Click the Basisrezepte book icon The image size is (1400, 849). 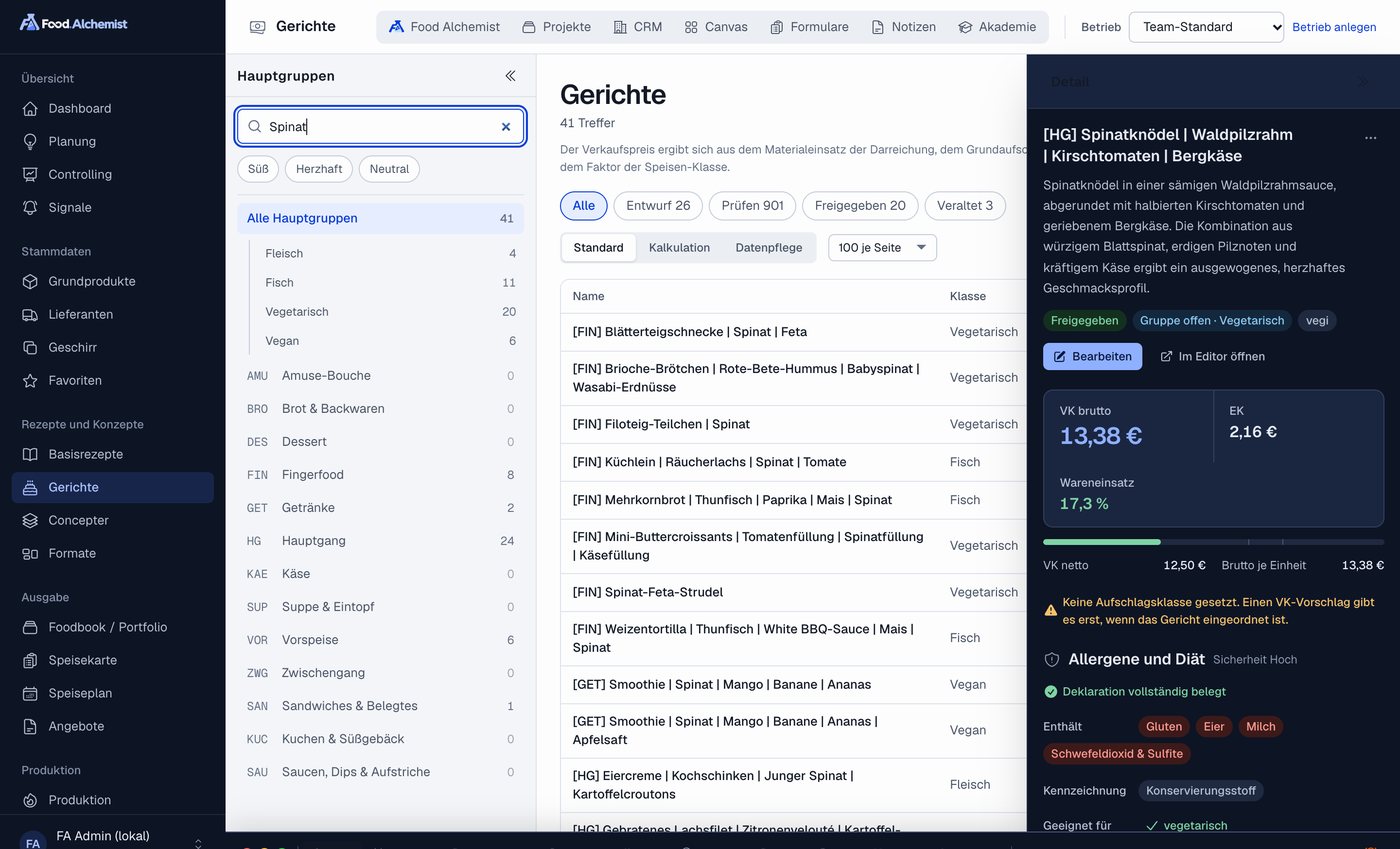pyautogui.click(x=30, y=454)
